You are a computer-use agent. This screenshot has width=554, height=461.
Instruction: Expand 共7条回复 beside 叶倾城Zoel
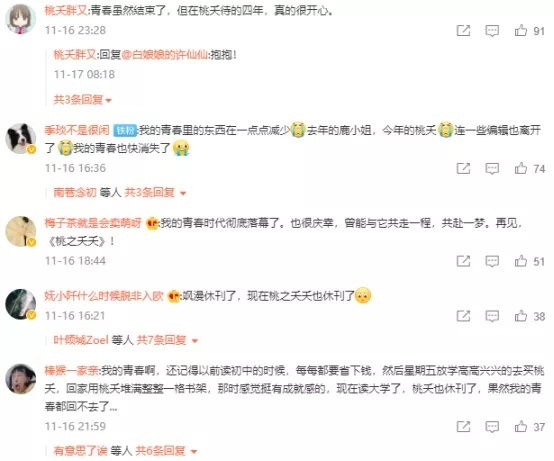coord(167,340)
